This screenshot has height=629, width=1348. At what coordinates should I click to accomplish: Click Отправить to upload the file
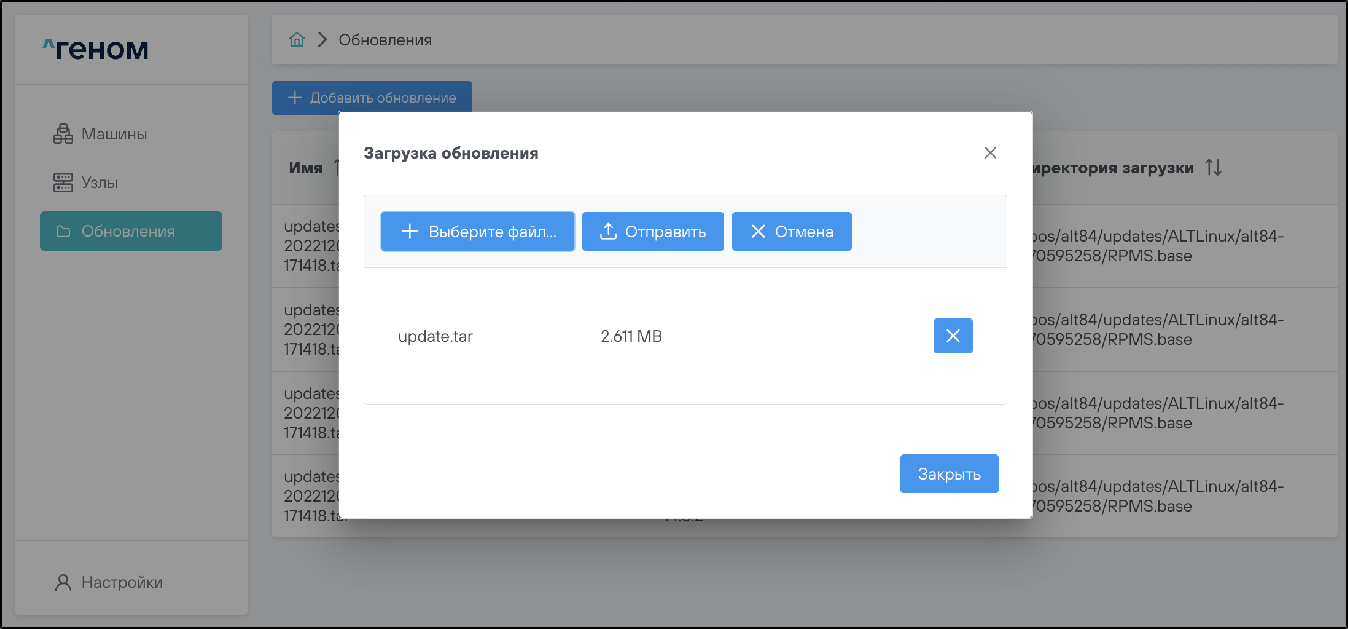[x=652, y=231]
